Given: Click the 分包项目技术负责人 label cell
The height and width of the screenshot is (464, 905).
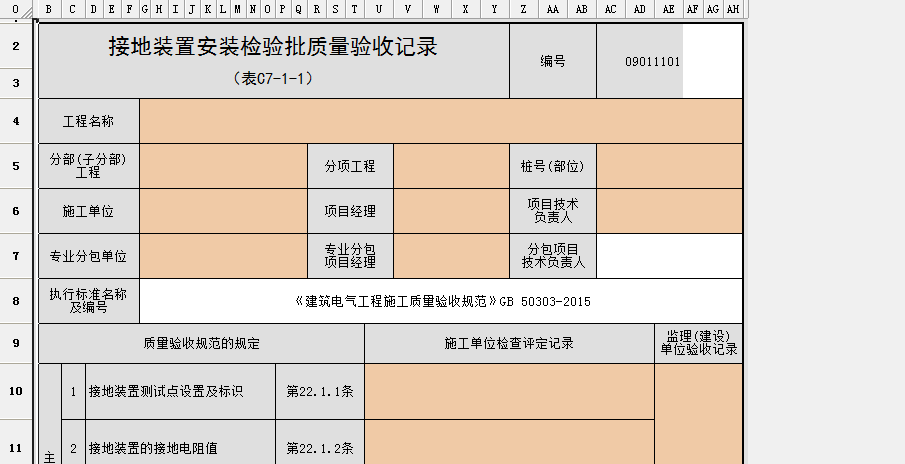Looking at the screenshot, I should click(553, 256).
